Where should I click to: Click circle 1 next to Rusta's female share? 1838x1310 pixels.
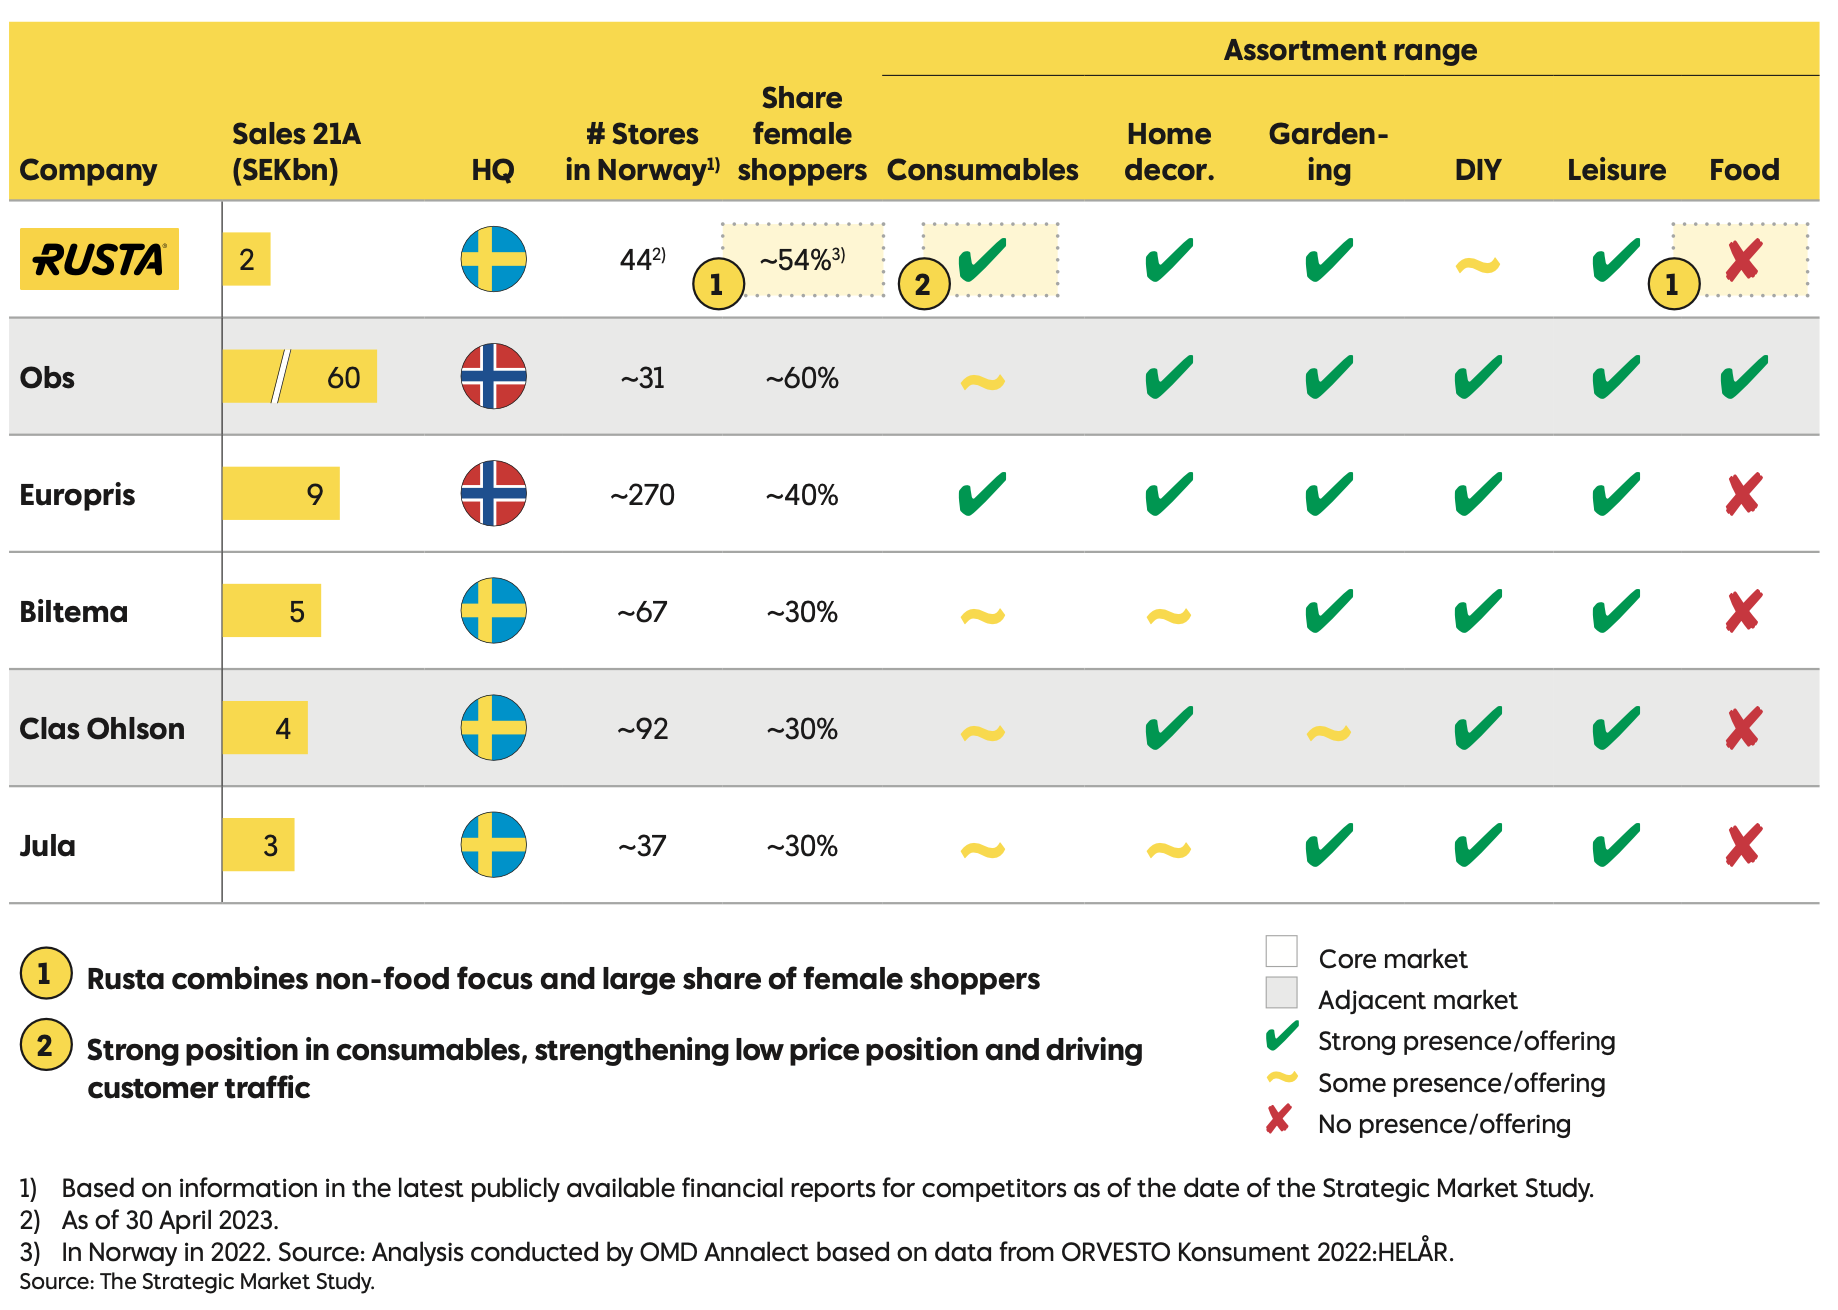coord(717,284)
